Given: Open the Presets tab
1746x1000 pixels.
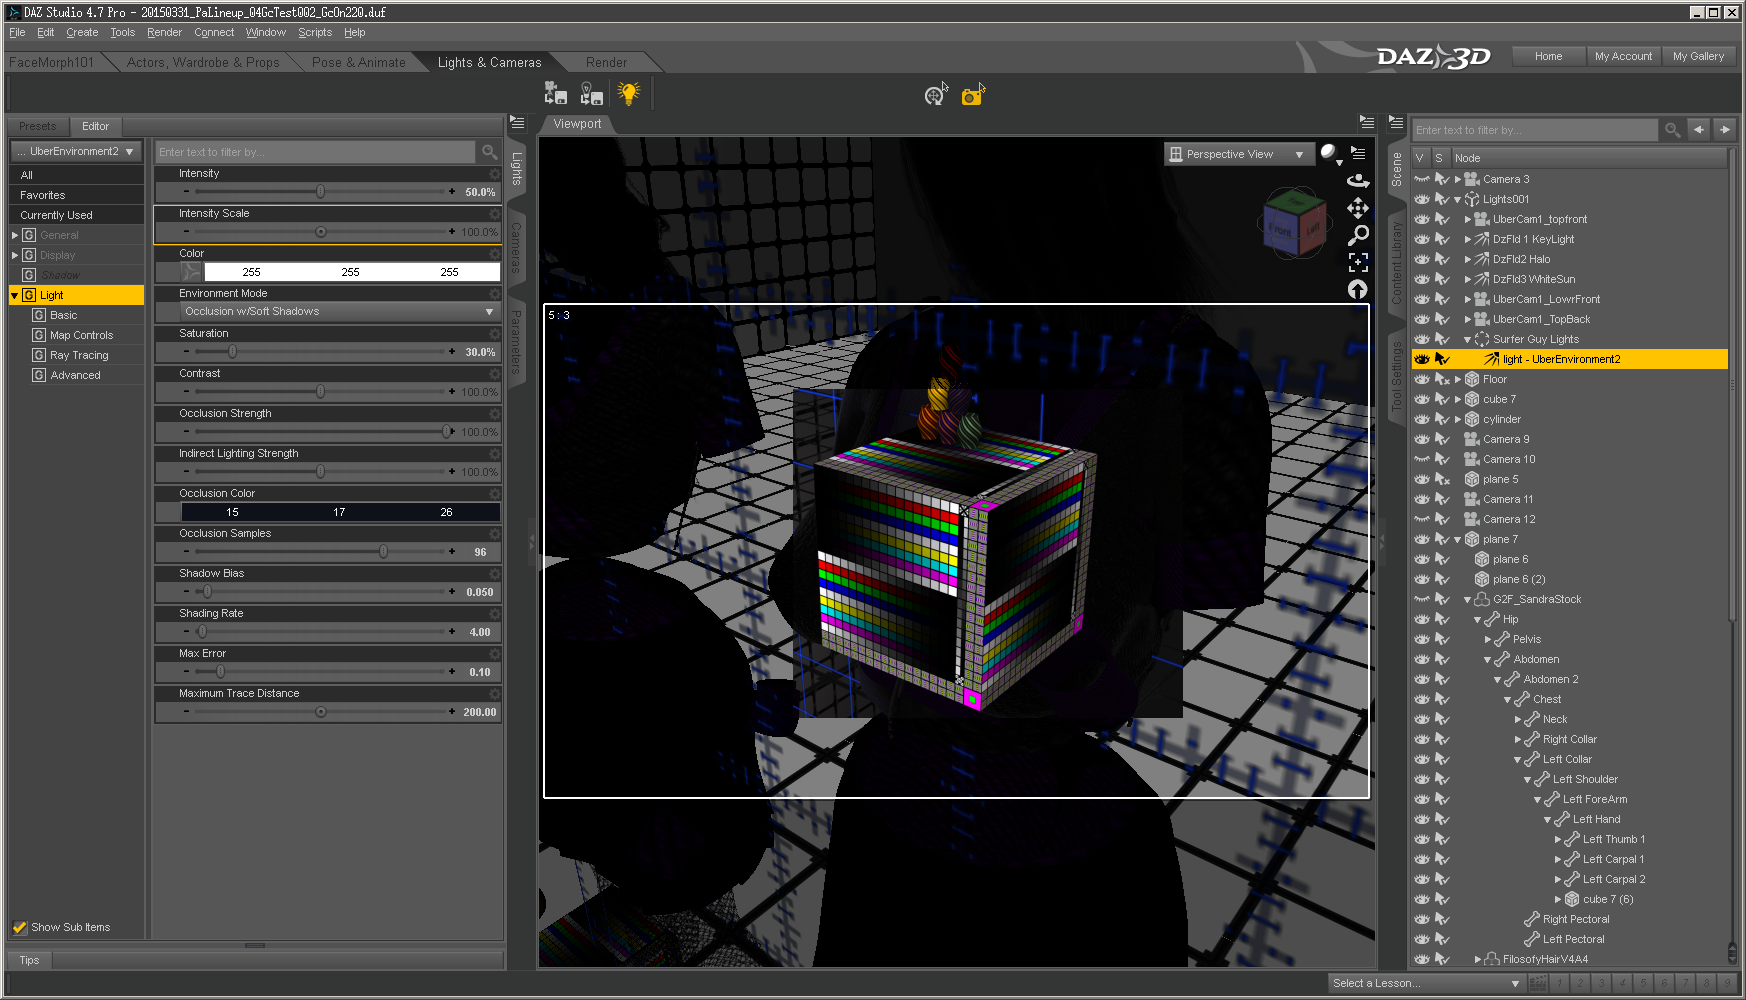Looking at the screenshot, I should click(x=38, y=126).
